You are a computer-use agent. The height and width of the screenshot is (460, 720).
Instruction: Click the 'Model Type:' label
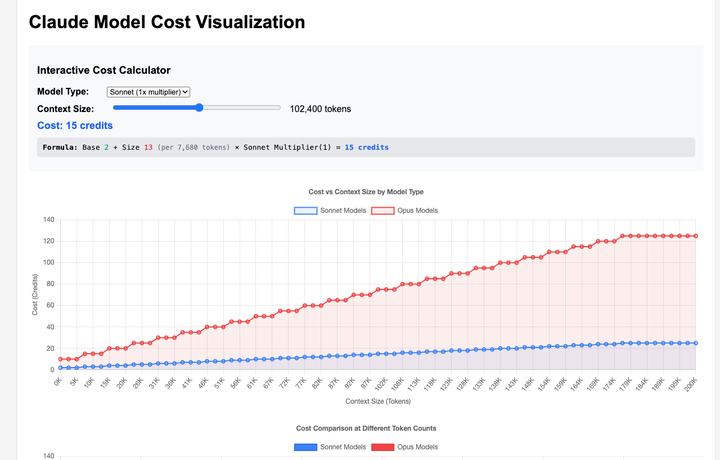(63, 91)
